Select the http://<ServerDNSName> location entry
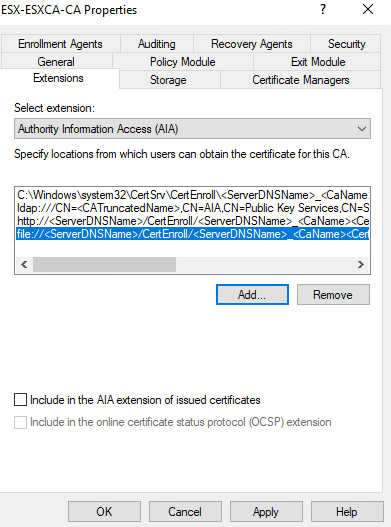The height and width of the screenshot is (527, 391). click(x=193, y=221)
